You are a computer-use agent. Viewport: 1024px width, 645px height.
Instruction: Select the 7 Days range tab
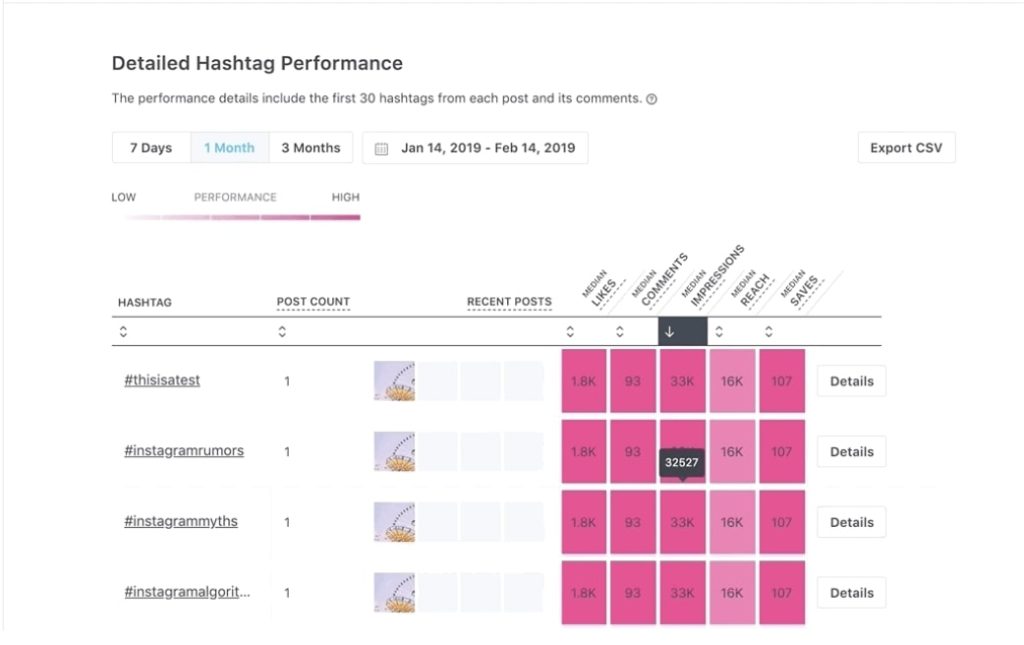(x=151, y=148)
